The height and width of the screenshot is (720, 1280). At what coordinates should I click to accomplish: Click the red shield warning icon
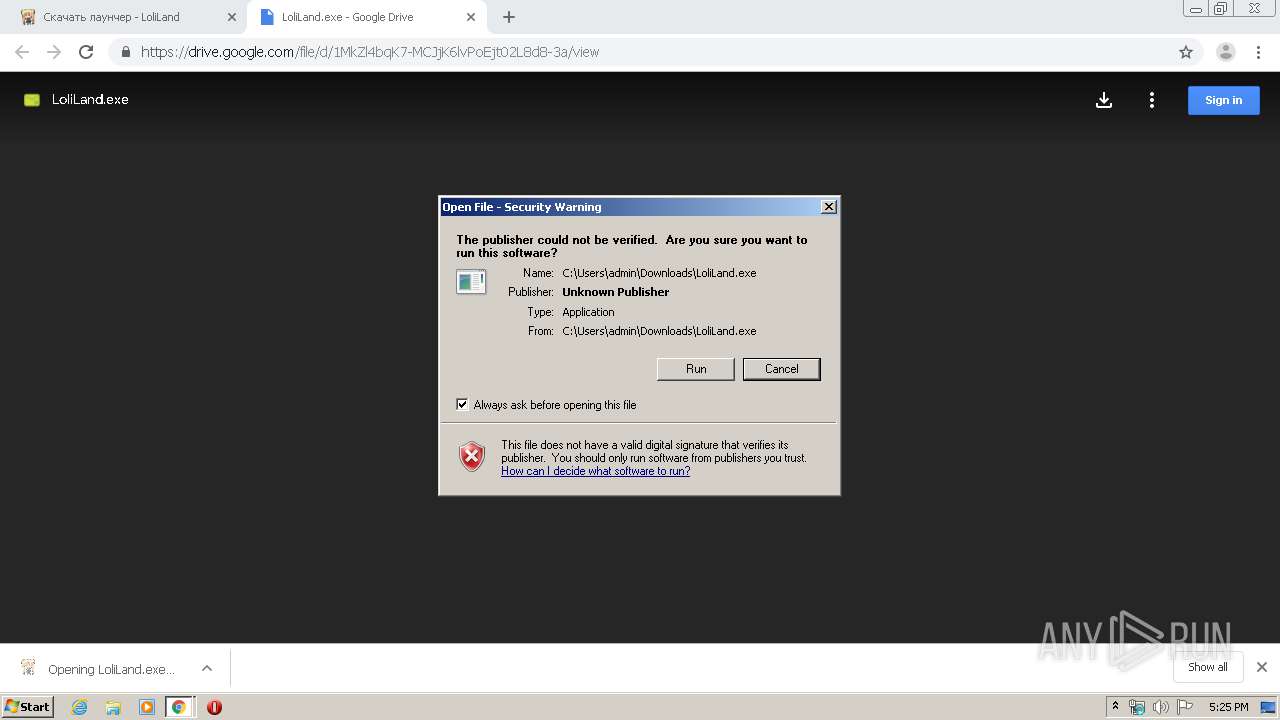click(472, 457)
